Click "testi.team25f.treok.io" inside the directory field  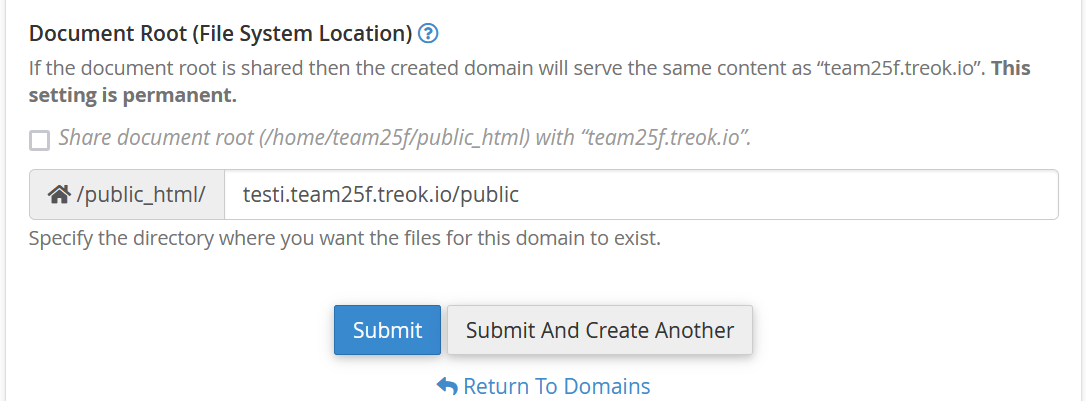pos(343,195)
